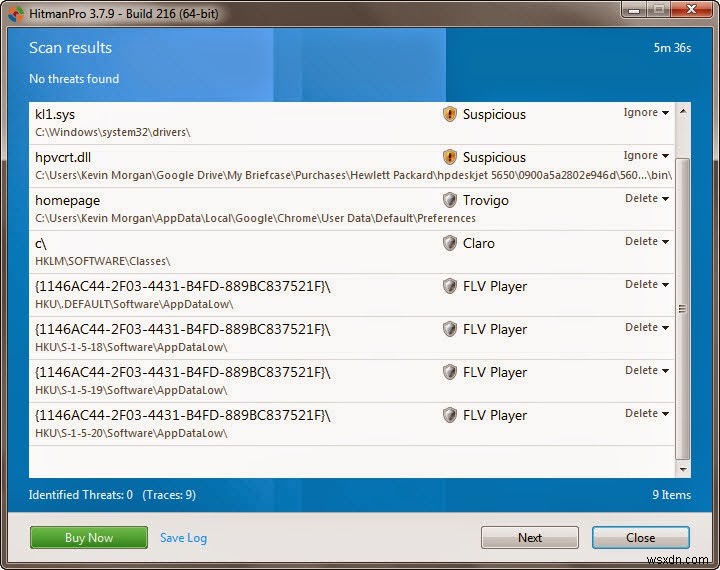Click the Identified Threats: 0 status text
The height and width of the screenshot is (570, 720).
click(x=81, y=495)
